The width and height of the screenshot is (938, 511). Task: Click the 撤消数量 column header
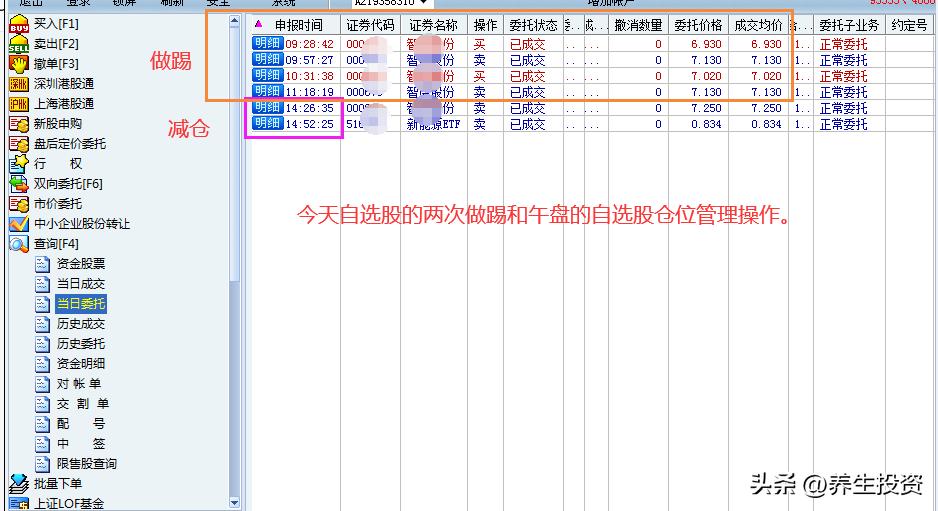tap(638, 25)
